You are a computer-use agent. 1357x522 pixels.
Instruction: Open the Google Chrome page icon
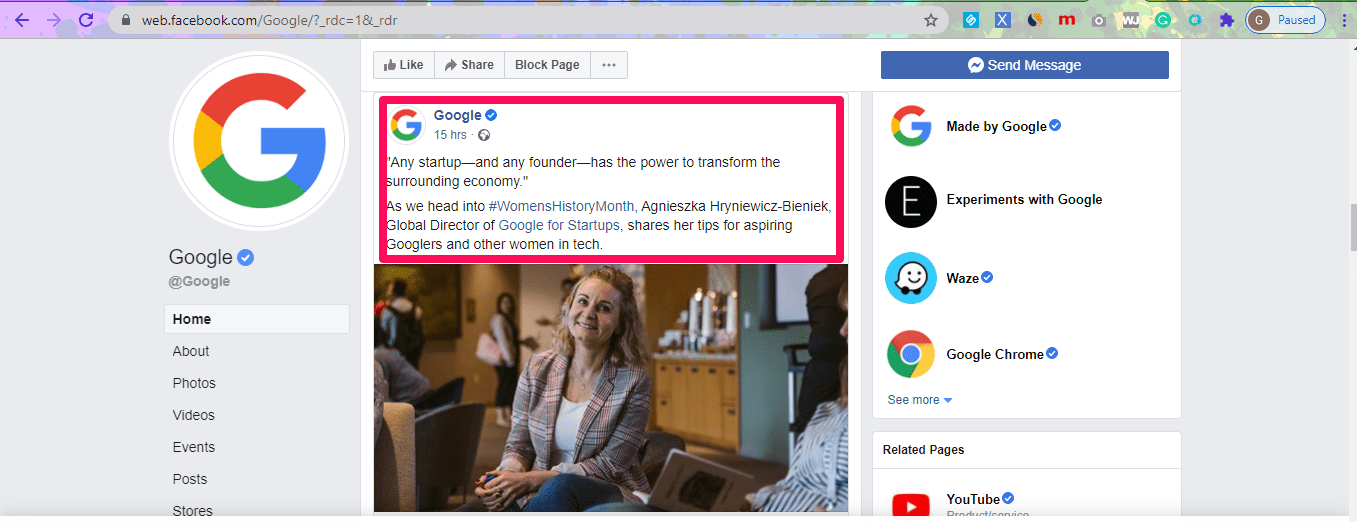point(910,354)
